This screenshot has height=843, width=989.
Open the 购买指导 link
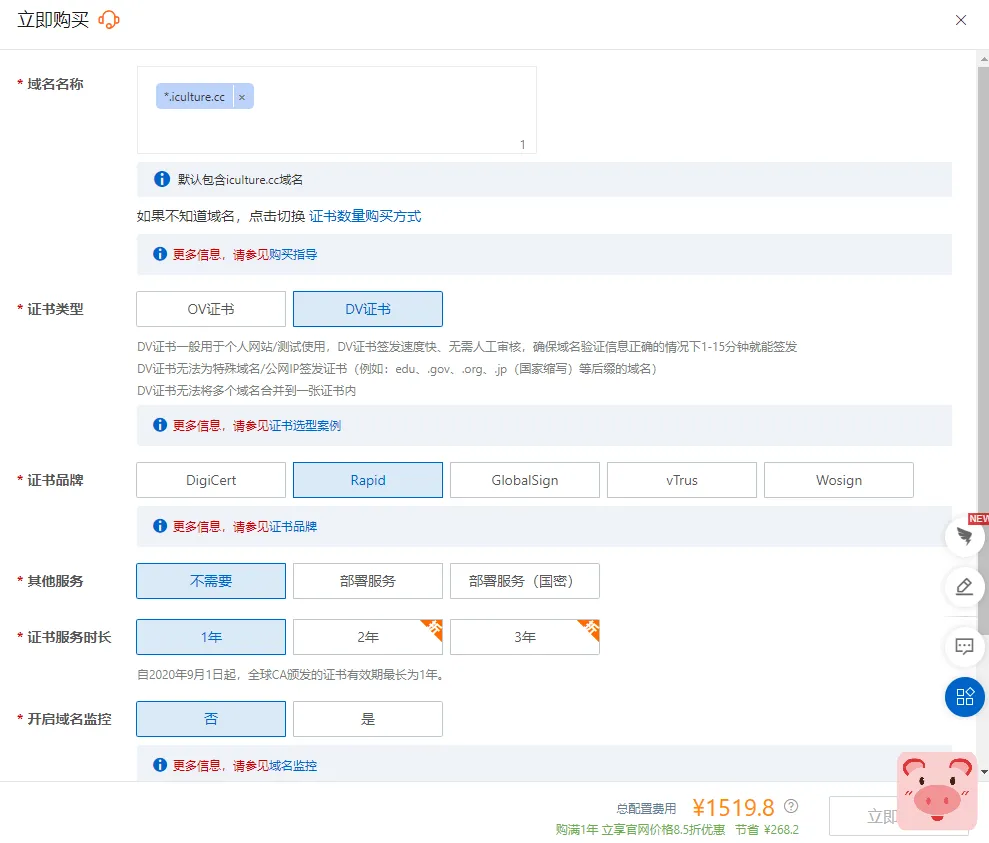[293, 254]
